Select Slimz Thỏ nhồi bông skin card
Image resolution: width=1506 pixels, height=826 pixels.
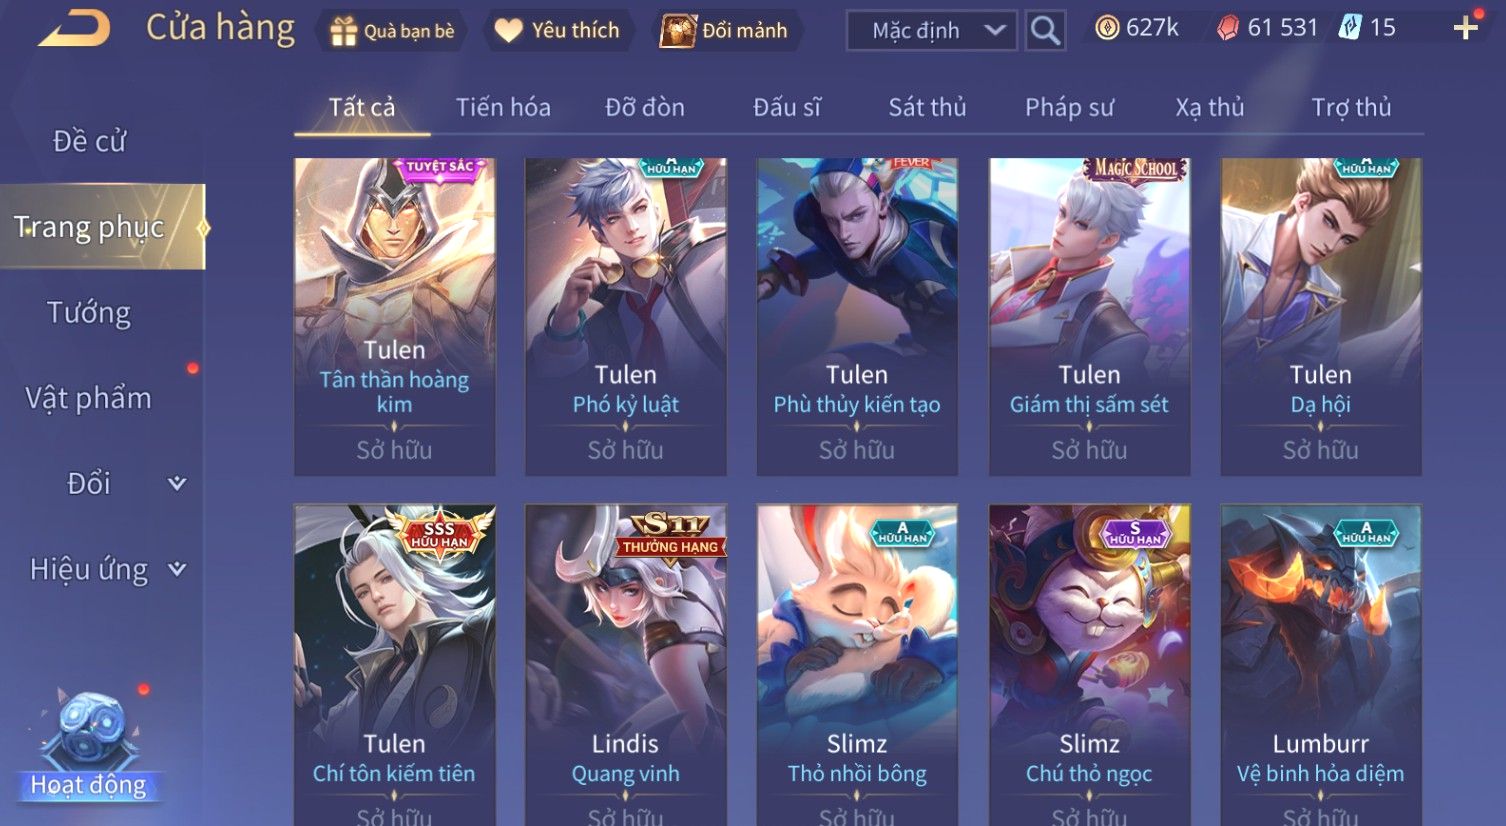857,665
